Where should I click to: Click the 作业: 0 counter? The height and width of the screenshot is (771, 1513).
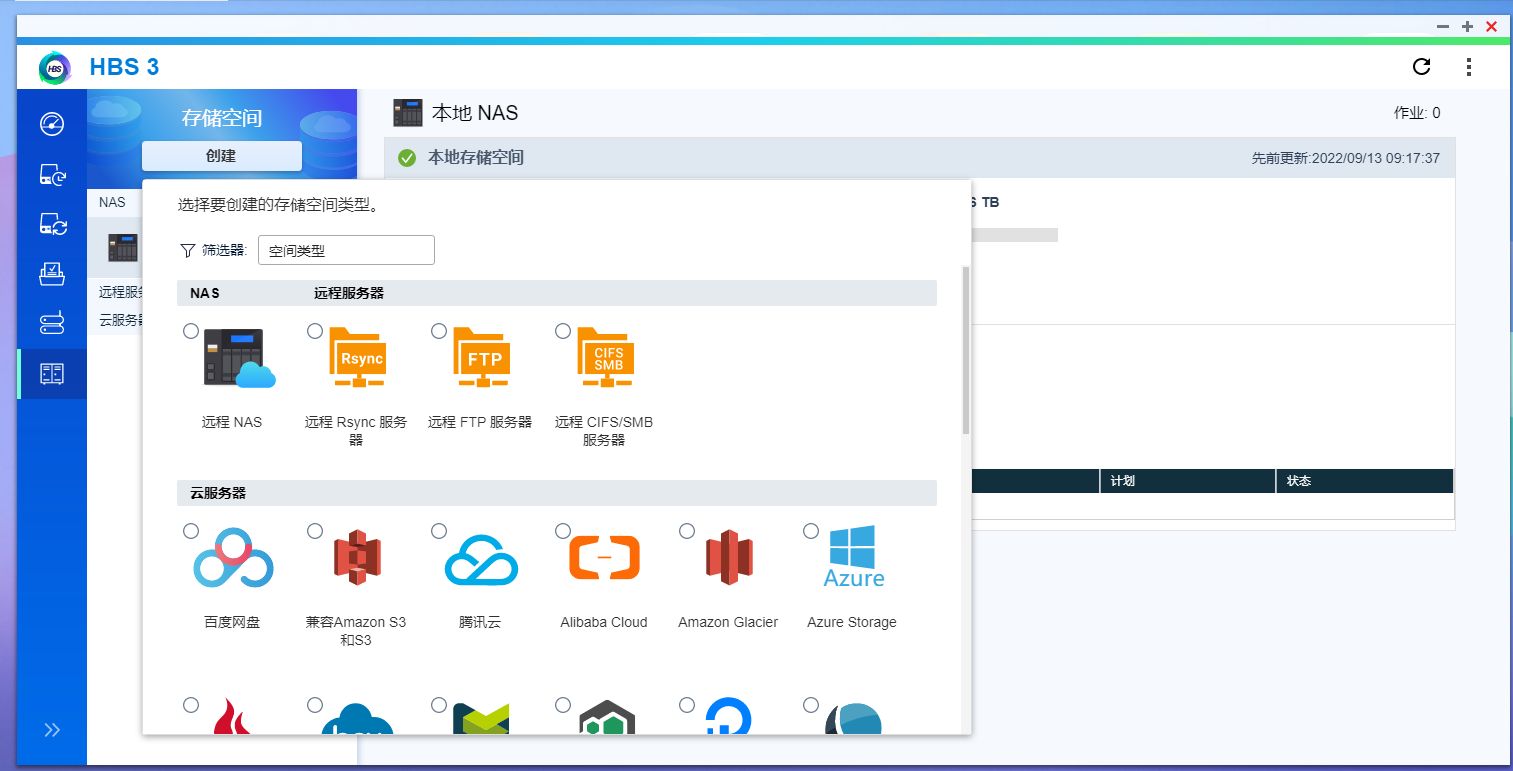1417,113
